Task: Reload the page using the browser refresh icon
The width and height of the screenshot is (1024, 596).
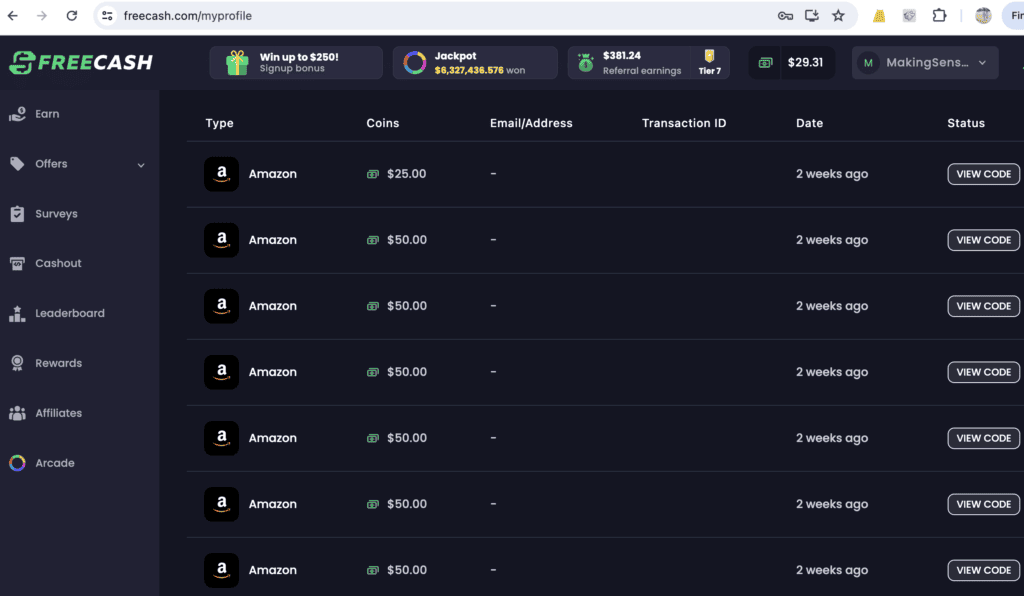Action: (x=71, y=16)
